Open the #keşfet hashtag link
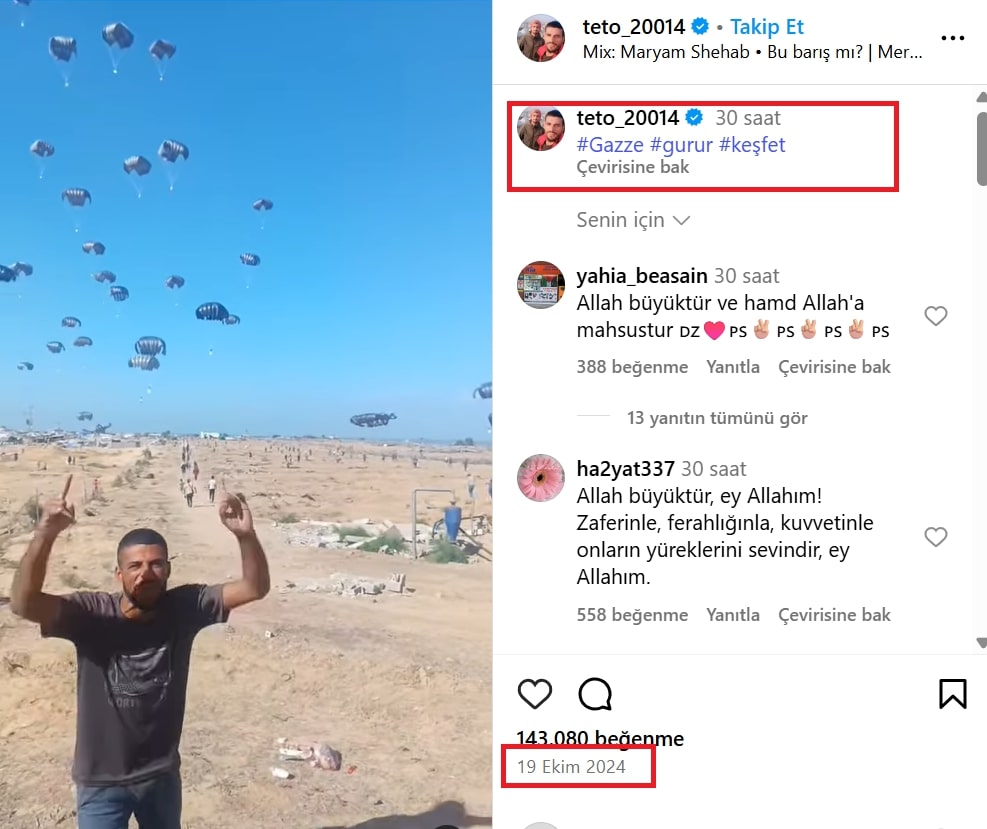Viewport: 987px width, 829px height. 752,145
